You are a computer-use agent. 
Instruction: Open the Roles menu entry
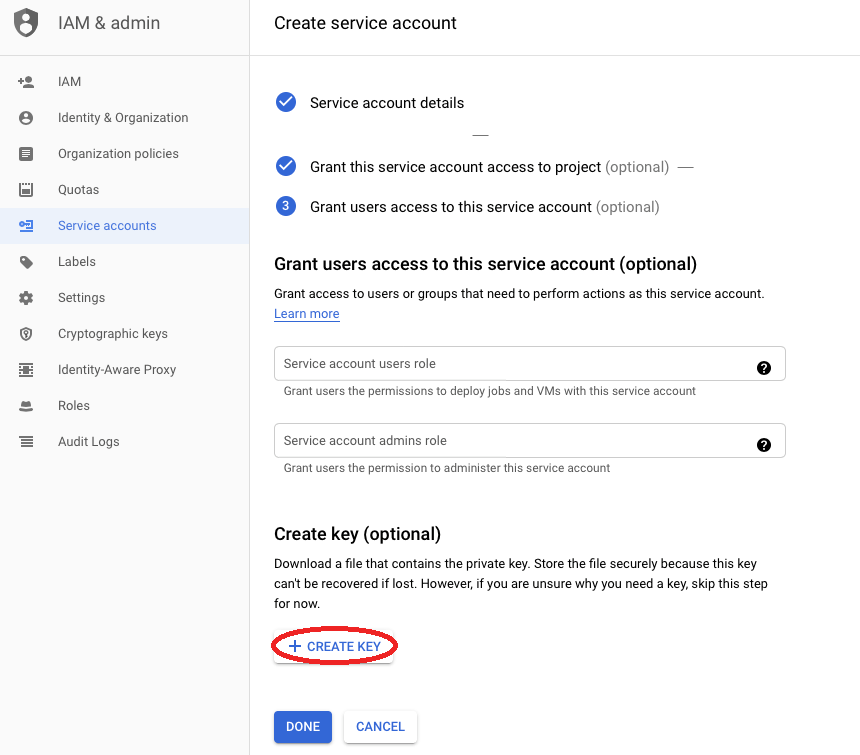(x=76, y=405)
